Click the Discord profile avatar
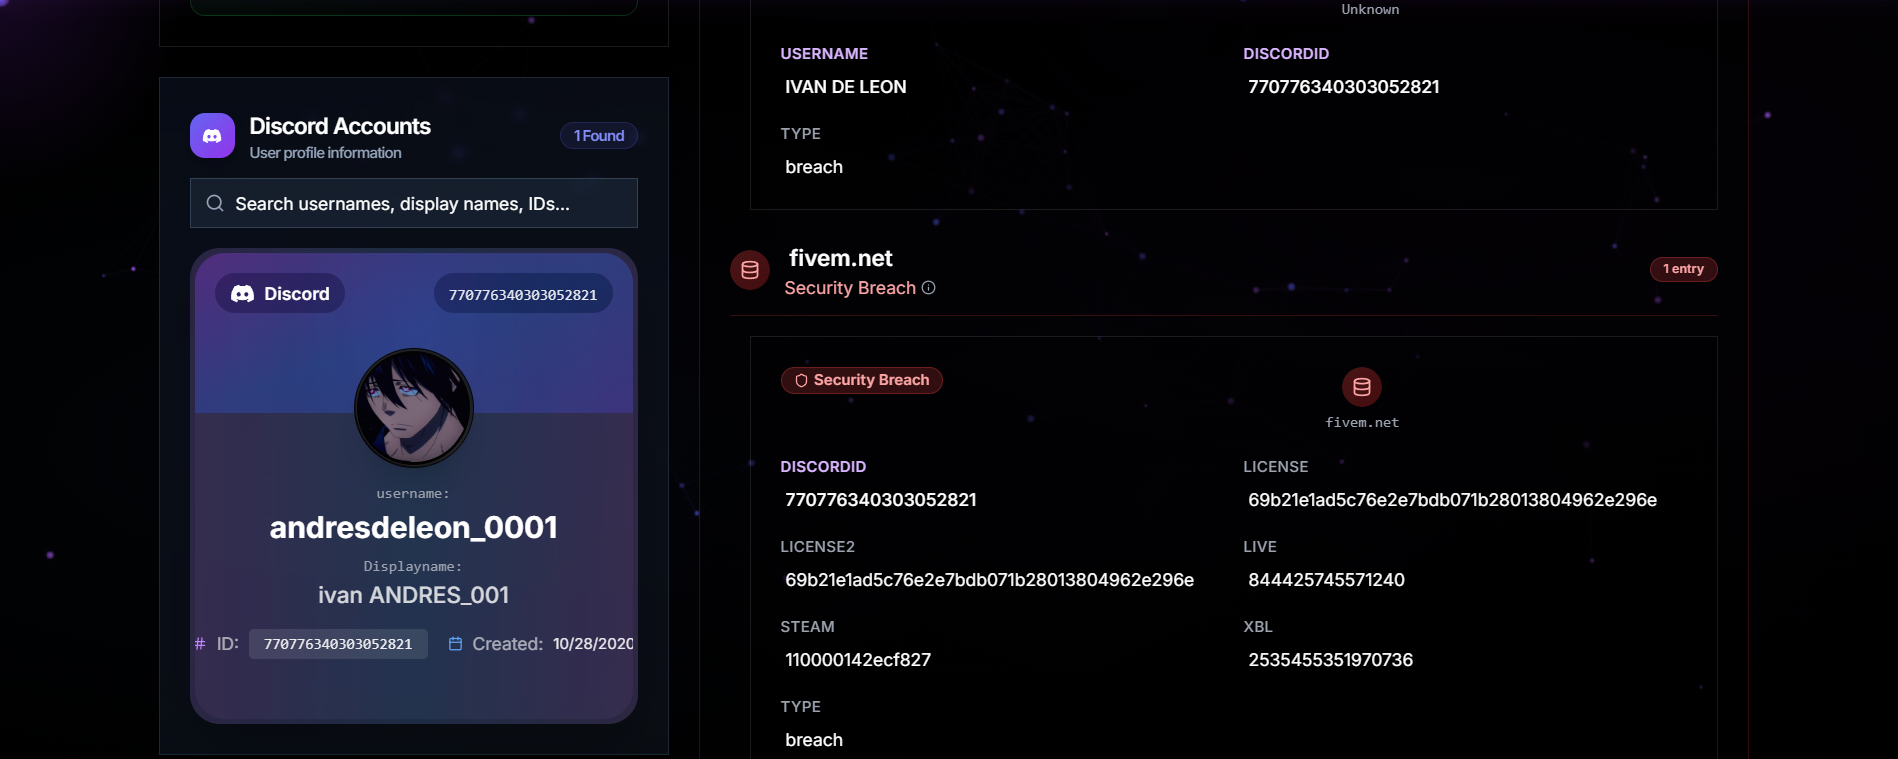This screenshot has height=759, width=1898. pos(414,408)
